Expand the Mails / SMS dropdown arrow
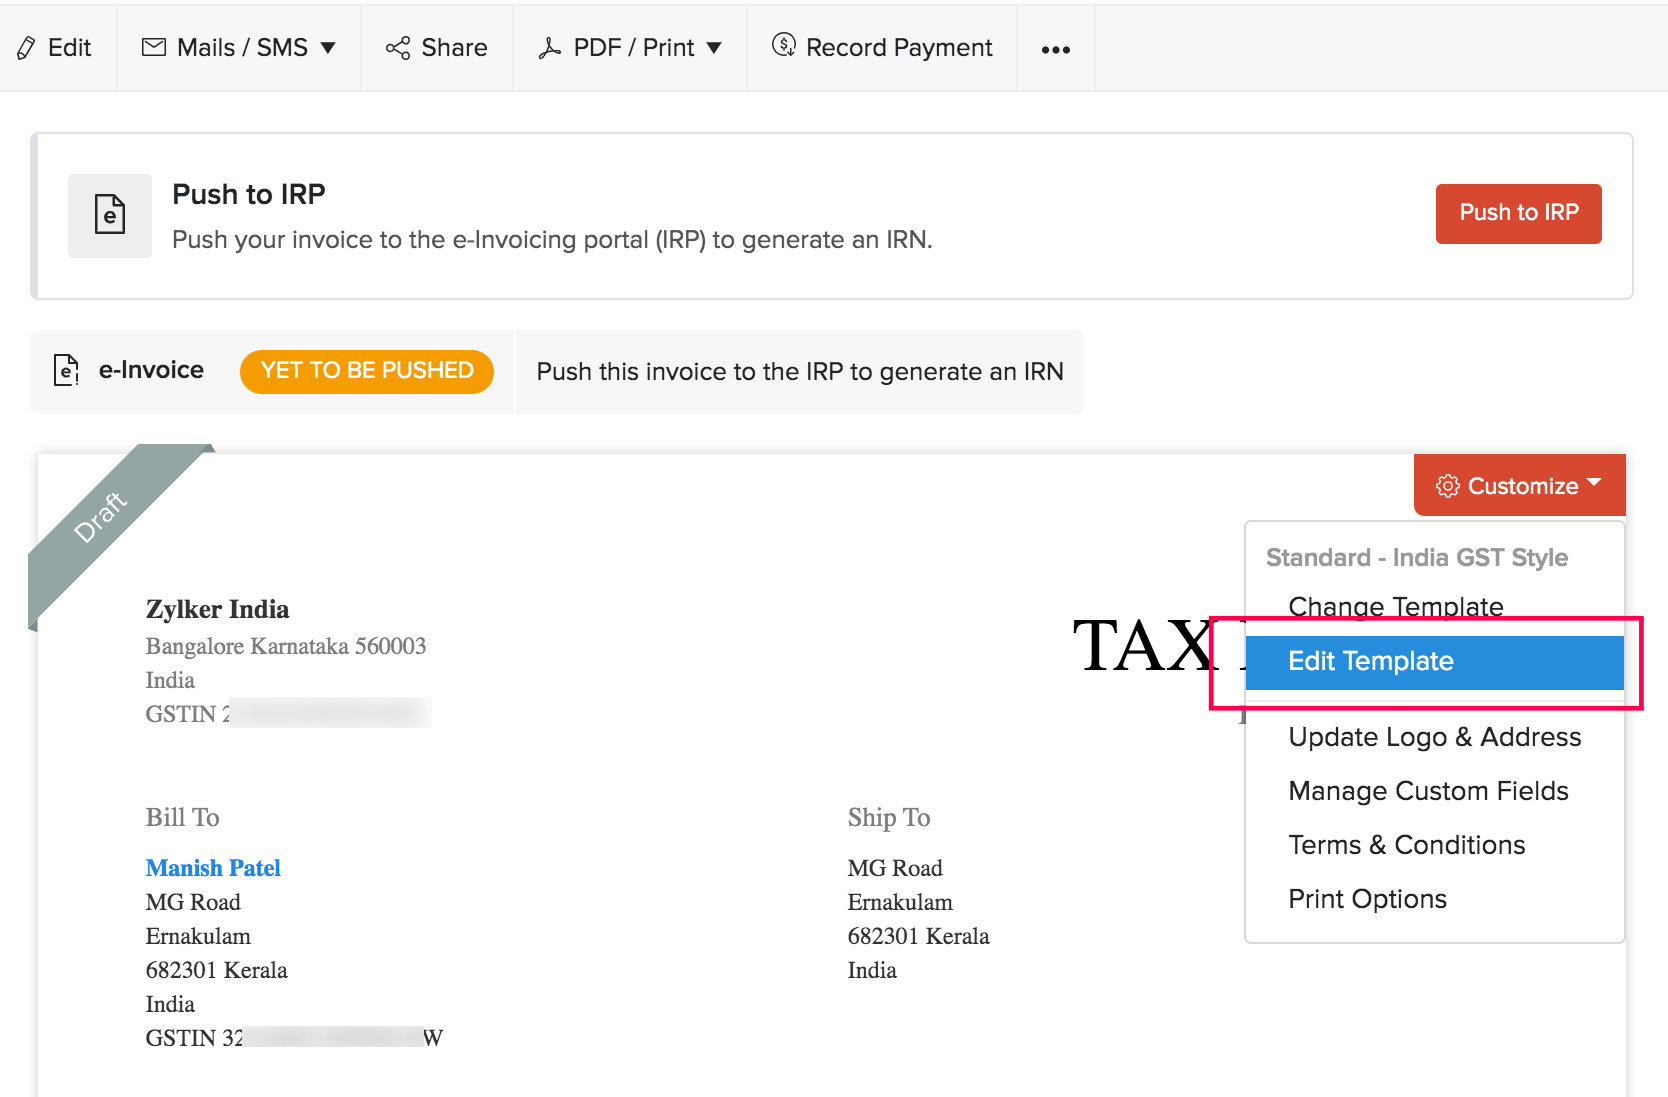 [x=328, y=48]
